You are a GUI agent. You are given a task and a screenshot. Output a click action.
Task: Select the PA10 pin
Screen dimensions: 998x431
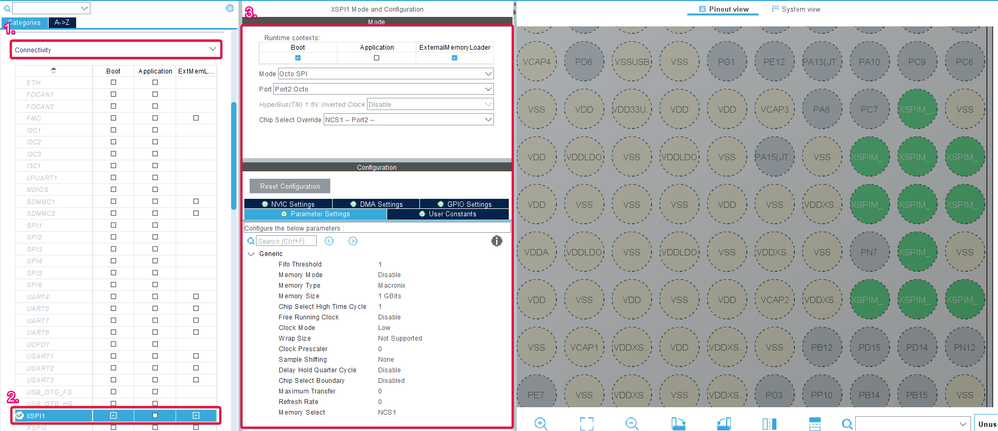[869, 62]
